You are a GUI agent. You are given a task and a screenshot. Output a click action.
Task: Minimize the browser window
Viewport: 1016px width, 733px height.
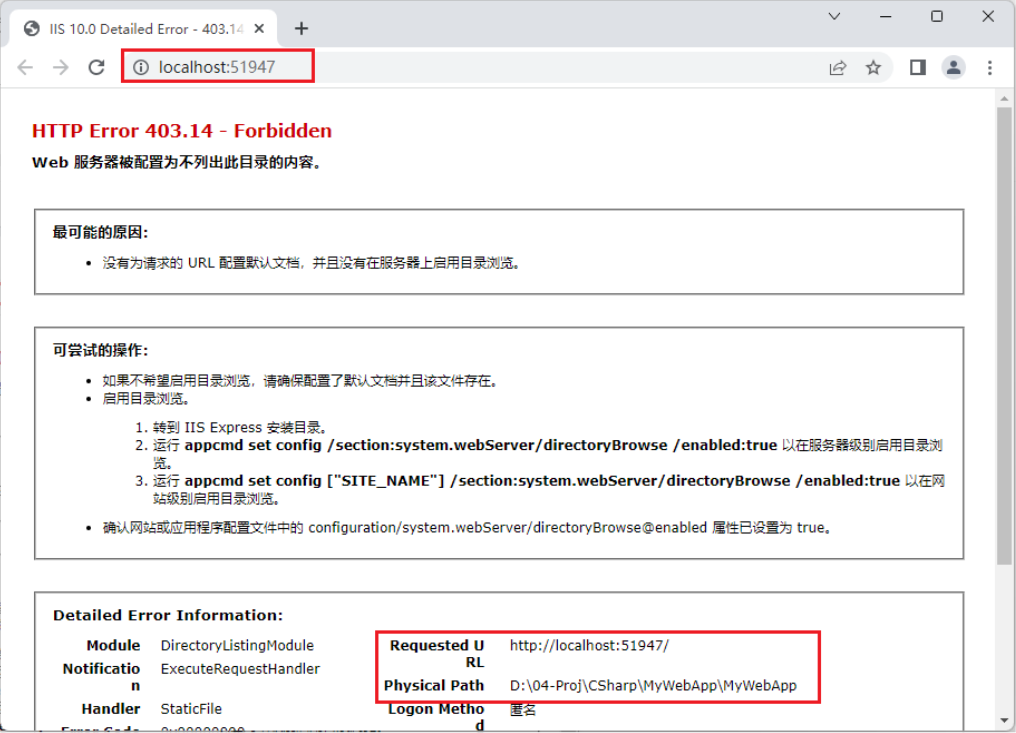(886, 16)
